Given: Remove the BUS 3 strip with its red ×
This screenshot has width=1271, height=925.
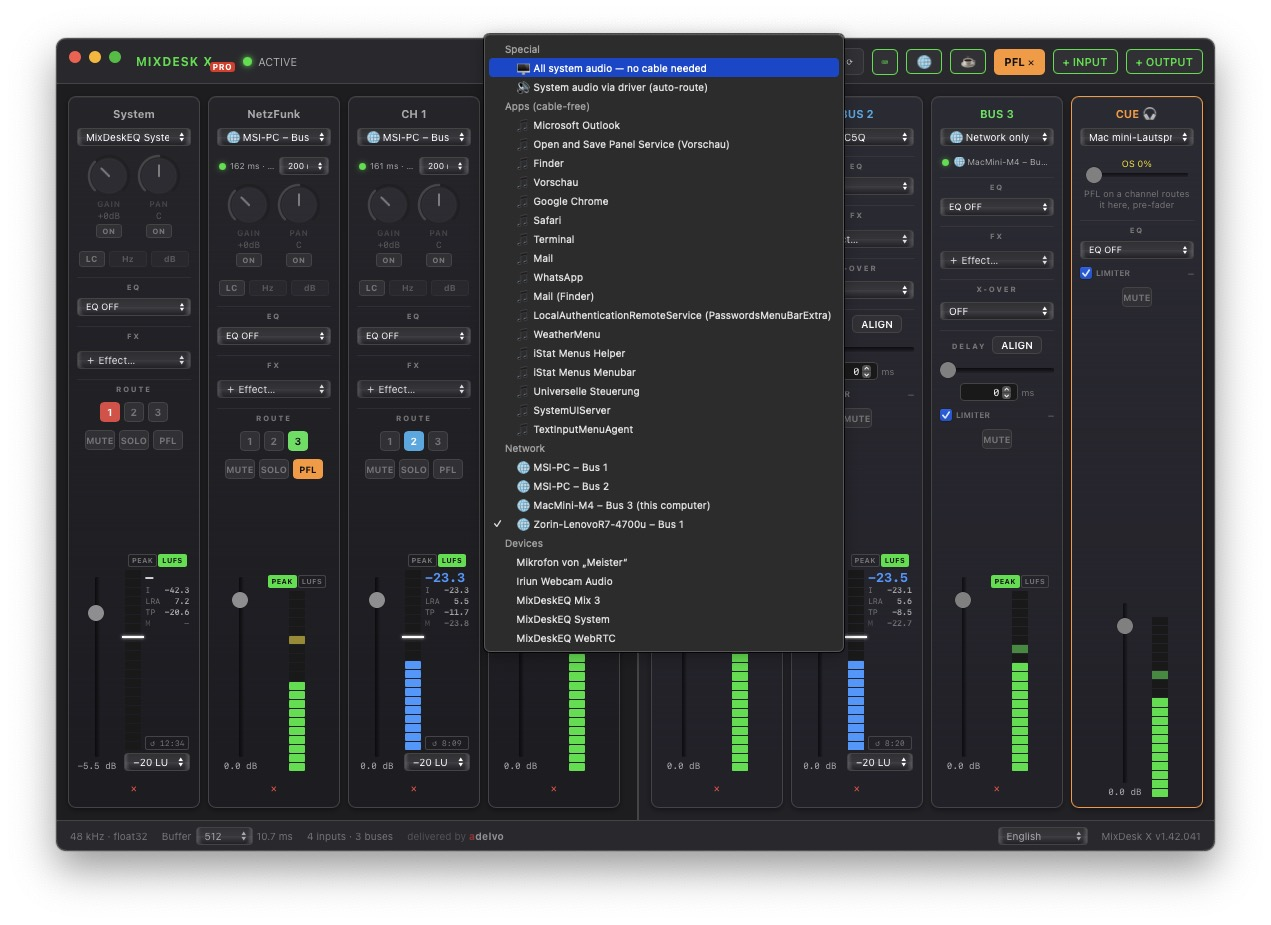Looking at the screenshot, I should pos(996,789).
